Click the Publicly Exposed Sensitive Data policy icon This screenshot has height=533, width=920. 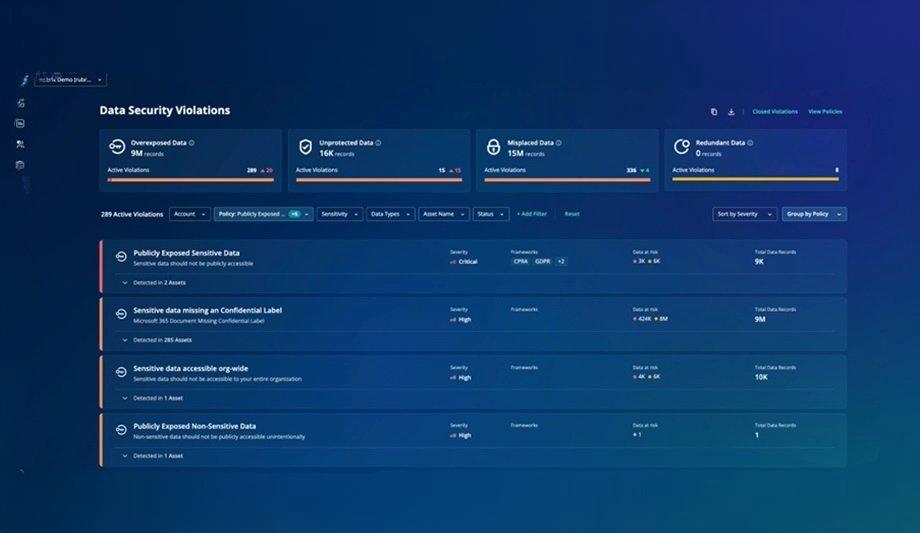click(121, 257)
